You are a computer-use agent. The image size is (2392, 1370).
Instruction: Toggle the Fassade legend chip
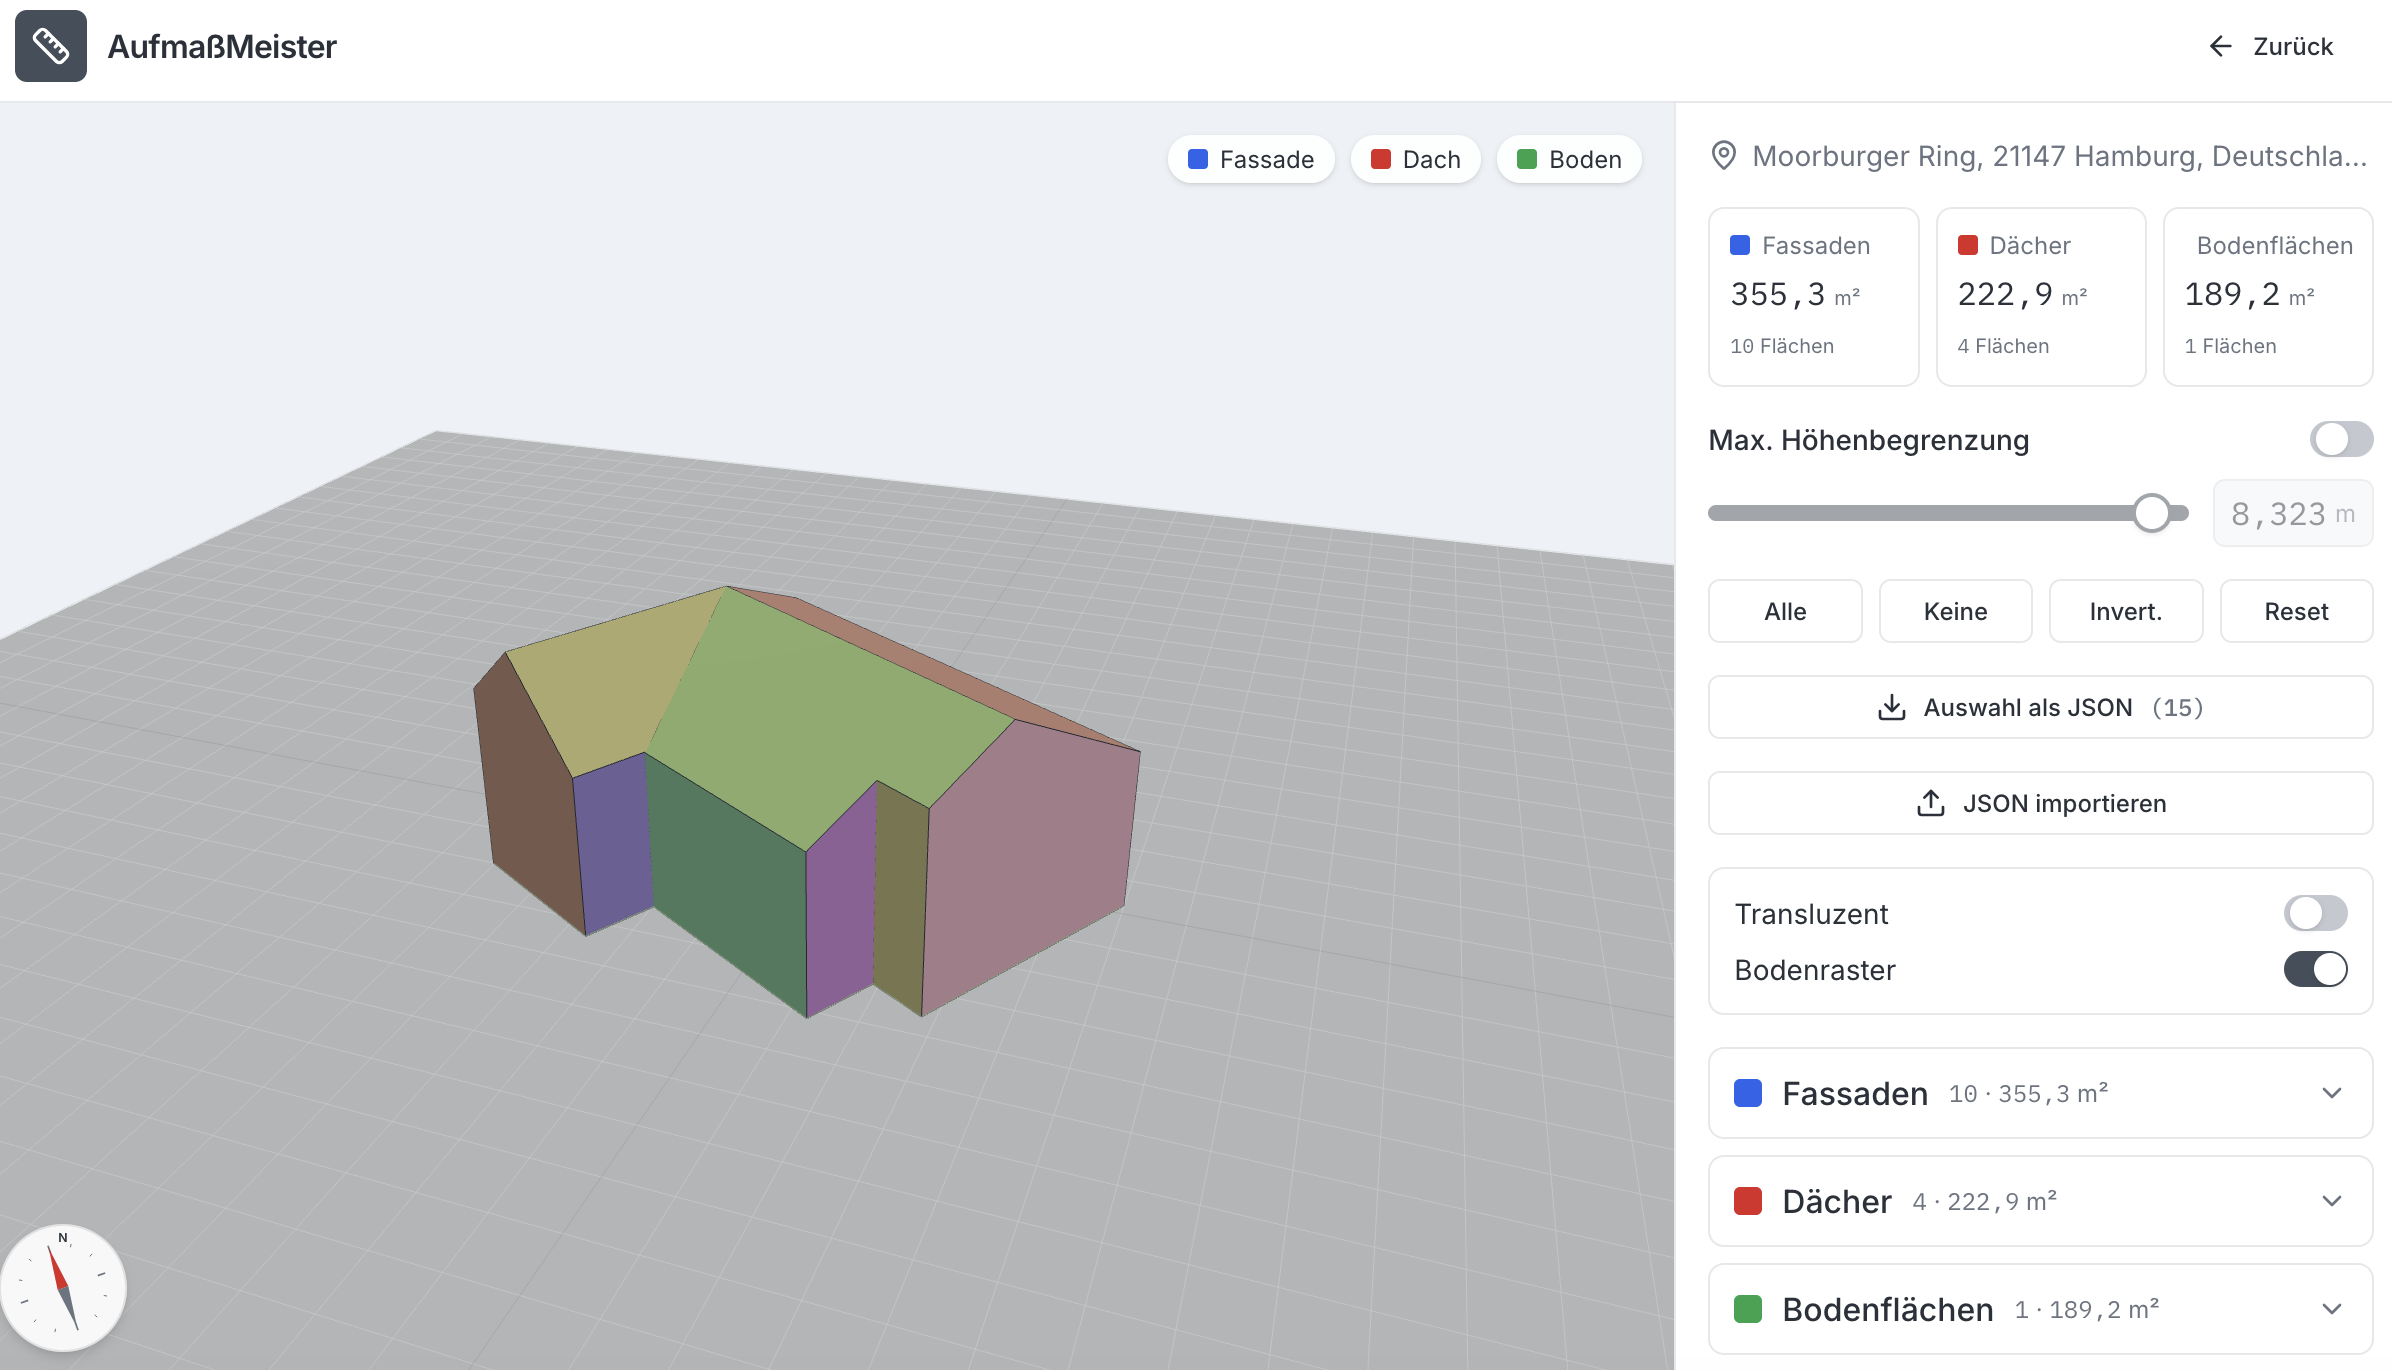[1251, 159]
